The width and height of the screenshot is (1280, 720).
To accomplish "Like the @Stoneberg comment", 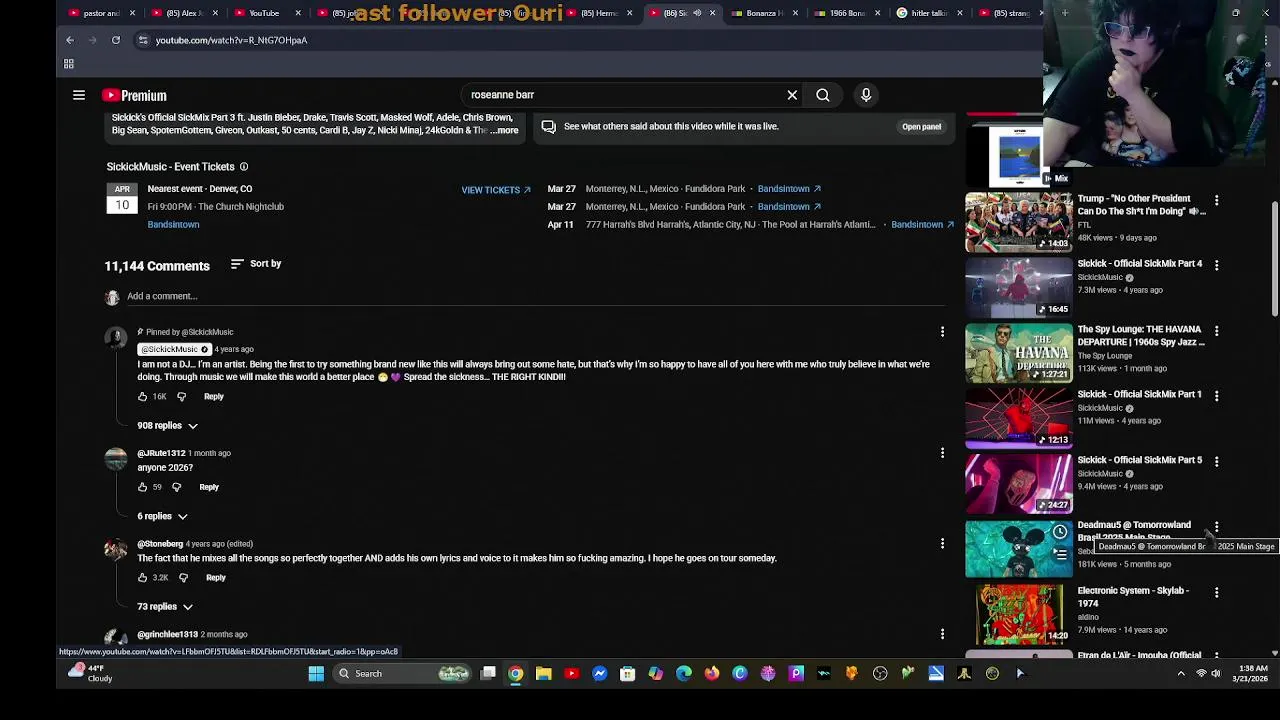I will [142, 578].
